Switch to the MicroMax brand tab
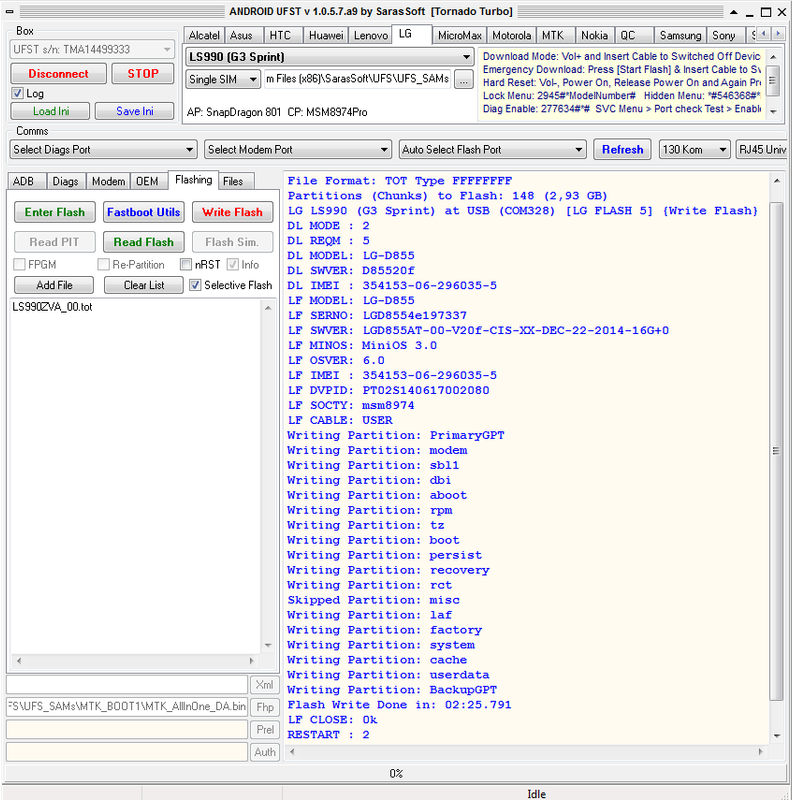The image size is (792, 800). (459, 35)
